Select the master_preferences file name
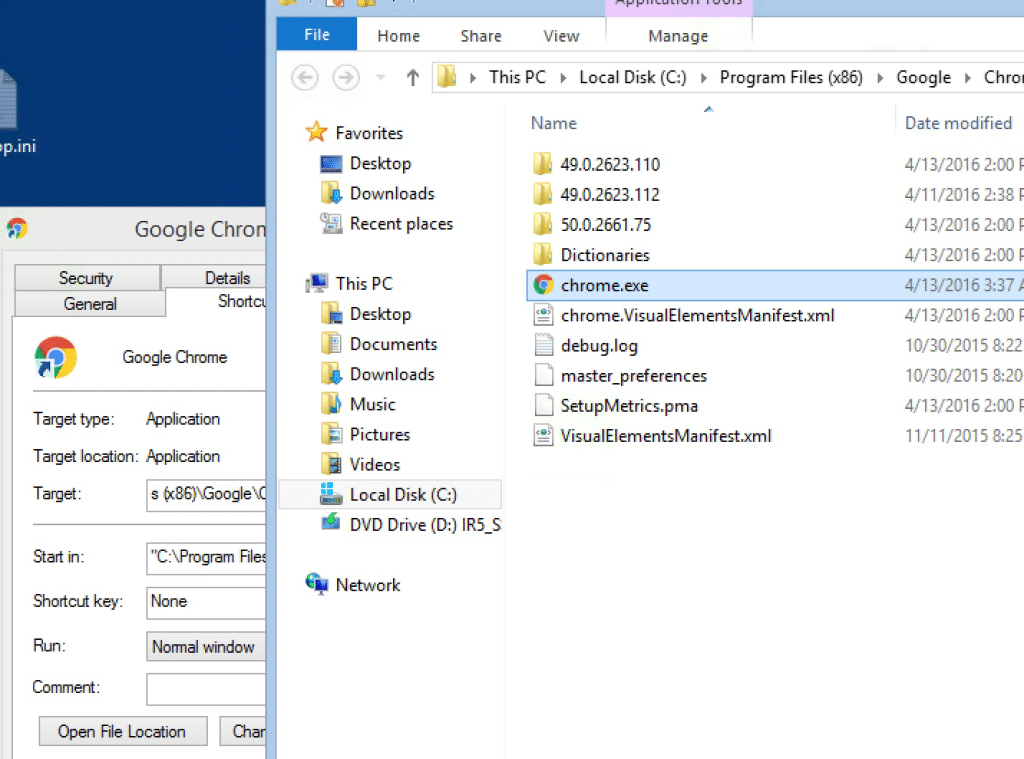Screen dimensions: 1024x759 (633, 376)
